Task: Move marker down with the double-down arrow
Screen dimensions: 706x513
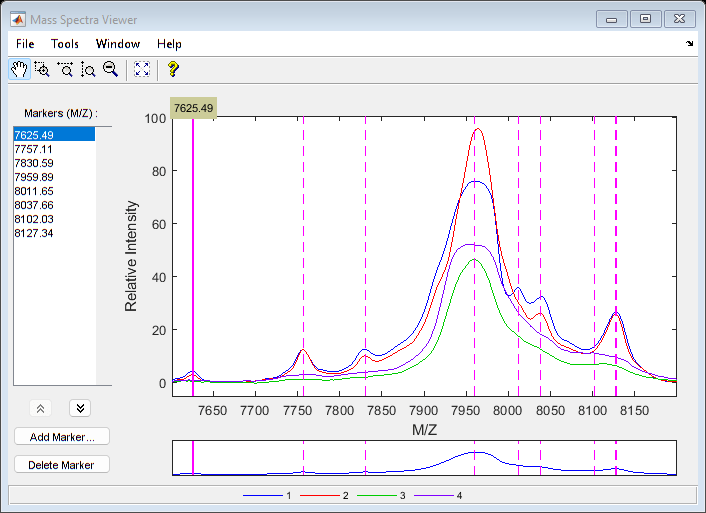Action: coord(81,408)
